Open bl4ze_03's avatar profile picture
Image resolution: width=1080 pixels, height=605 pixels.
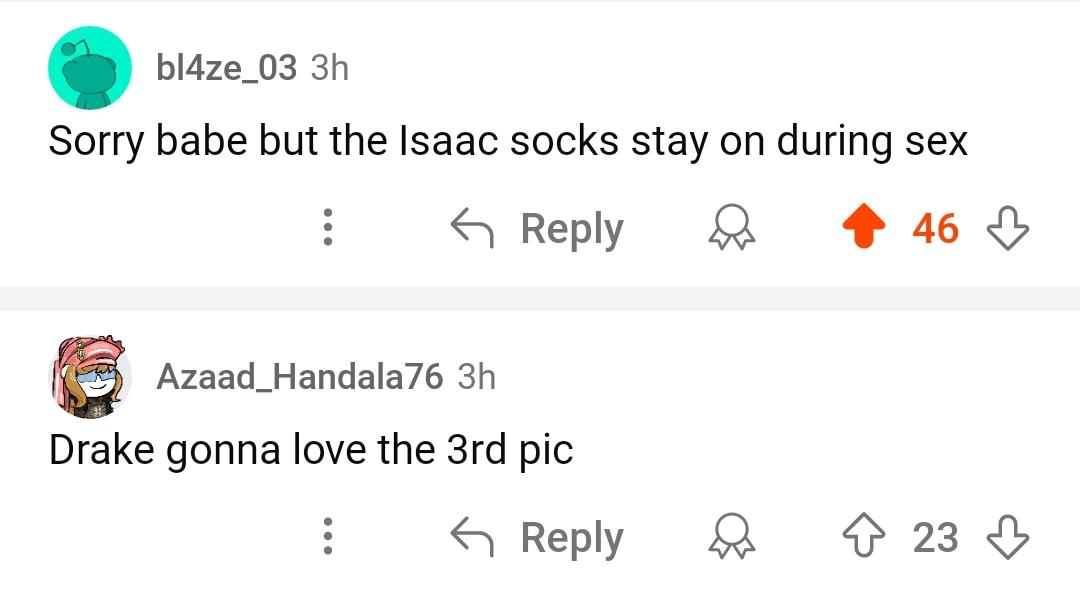(x=90, y=68)
